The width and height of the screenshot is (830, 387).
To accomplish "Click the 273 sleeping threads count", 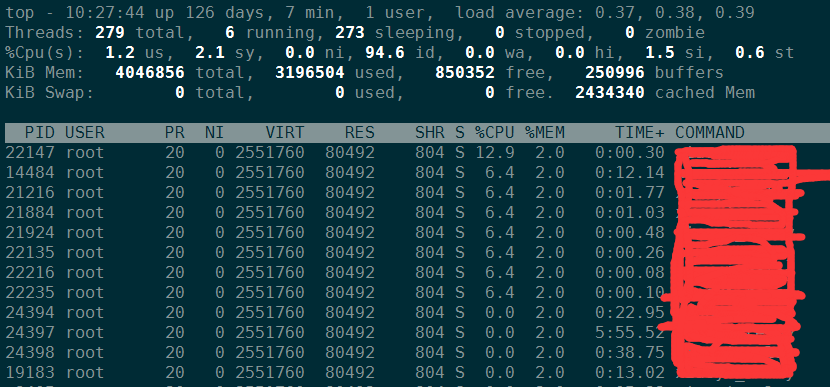I will (x=350, y=33).
